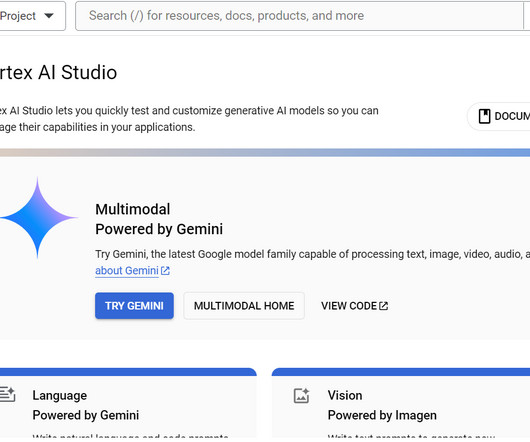Select the Language Powered by Gemini heading
Viewport: 530px width, 442px height.
click(x=86, y=405)
